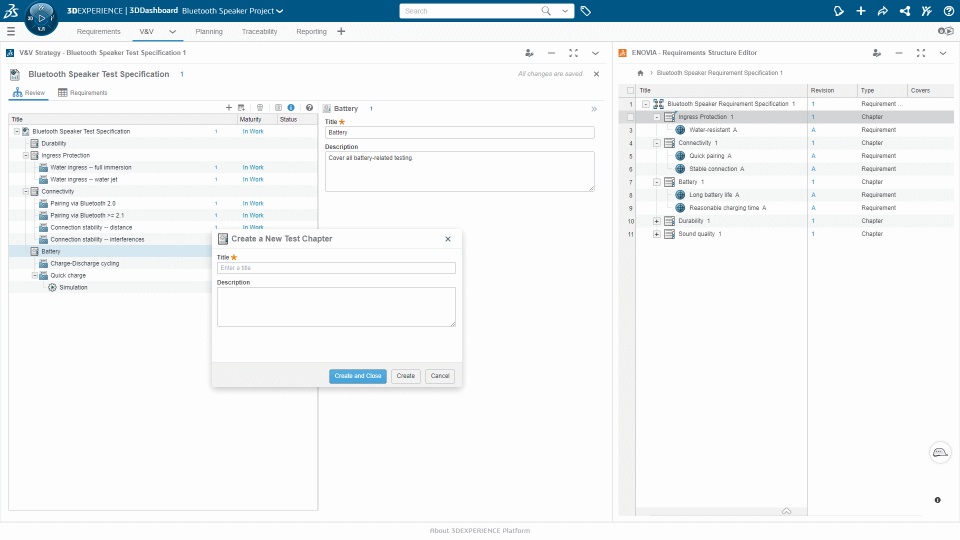Collapse Battery chapter in ENOVIA
Screen dimensions: 960x540
[x=656, y=182]
